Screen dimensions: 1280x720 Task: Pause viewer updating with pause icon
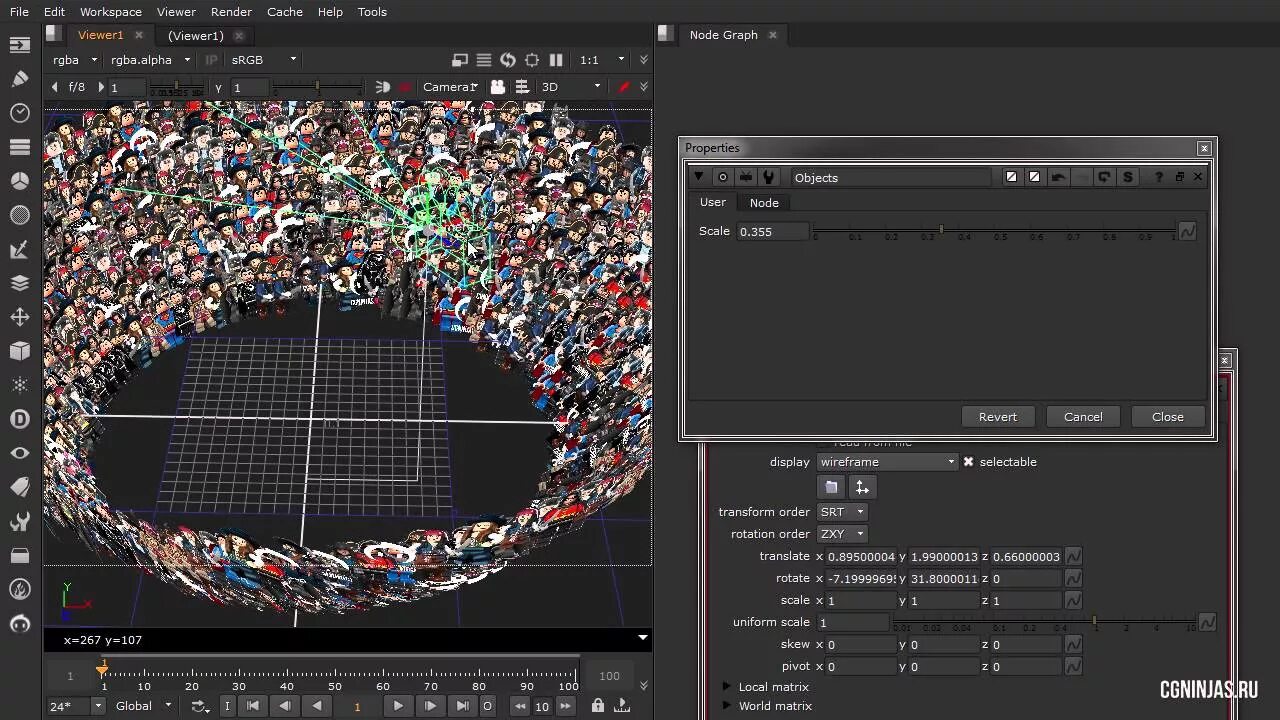[556, 60]
